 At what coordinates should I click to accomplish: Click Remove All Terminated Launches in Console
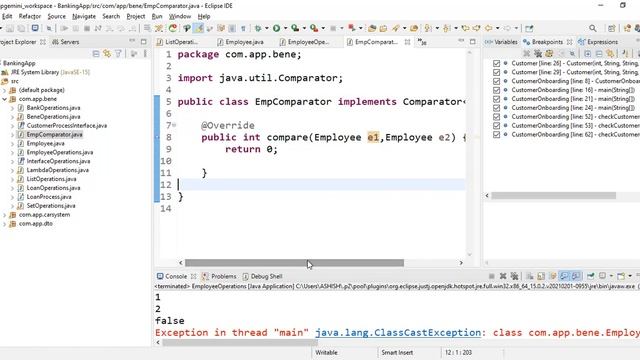point(514,276)
